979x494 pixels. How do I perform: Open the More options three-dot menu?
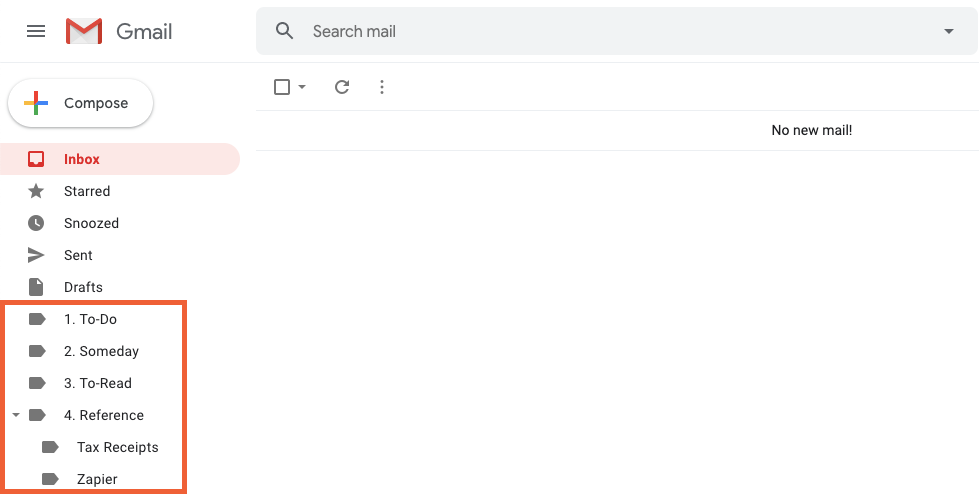click(381, 87)
